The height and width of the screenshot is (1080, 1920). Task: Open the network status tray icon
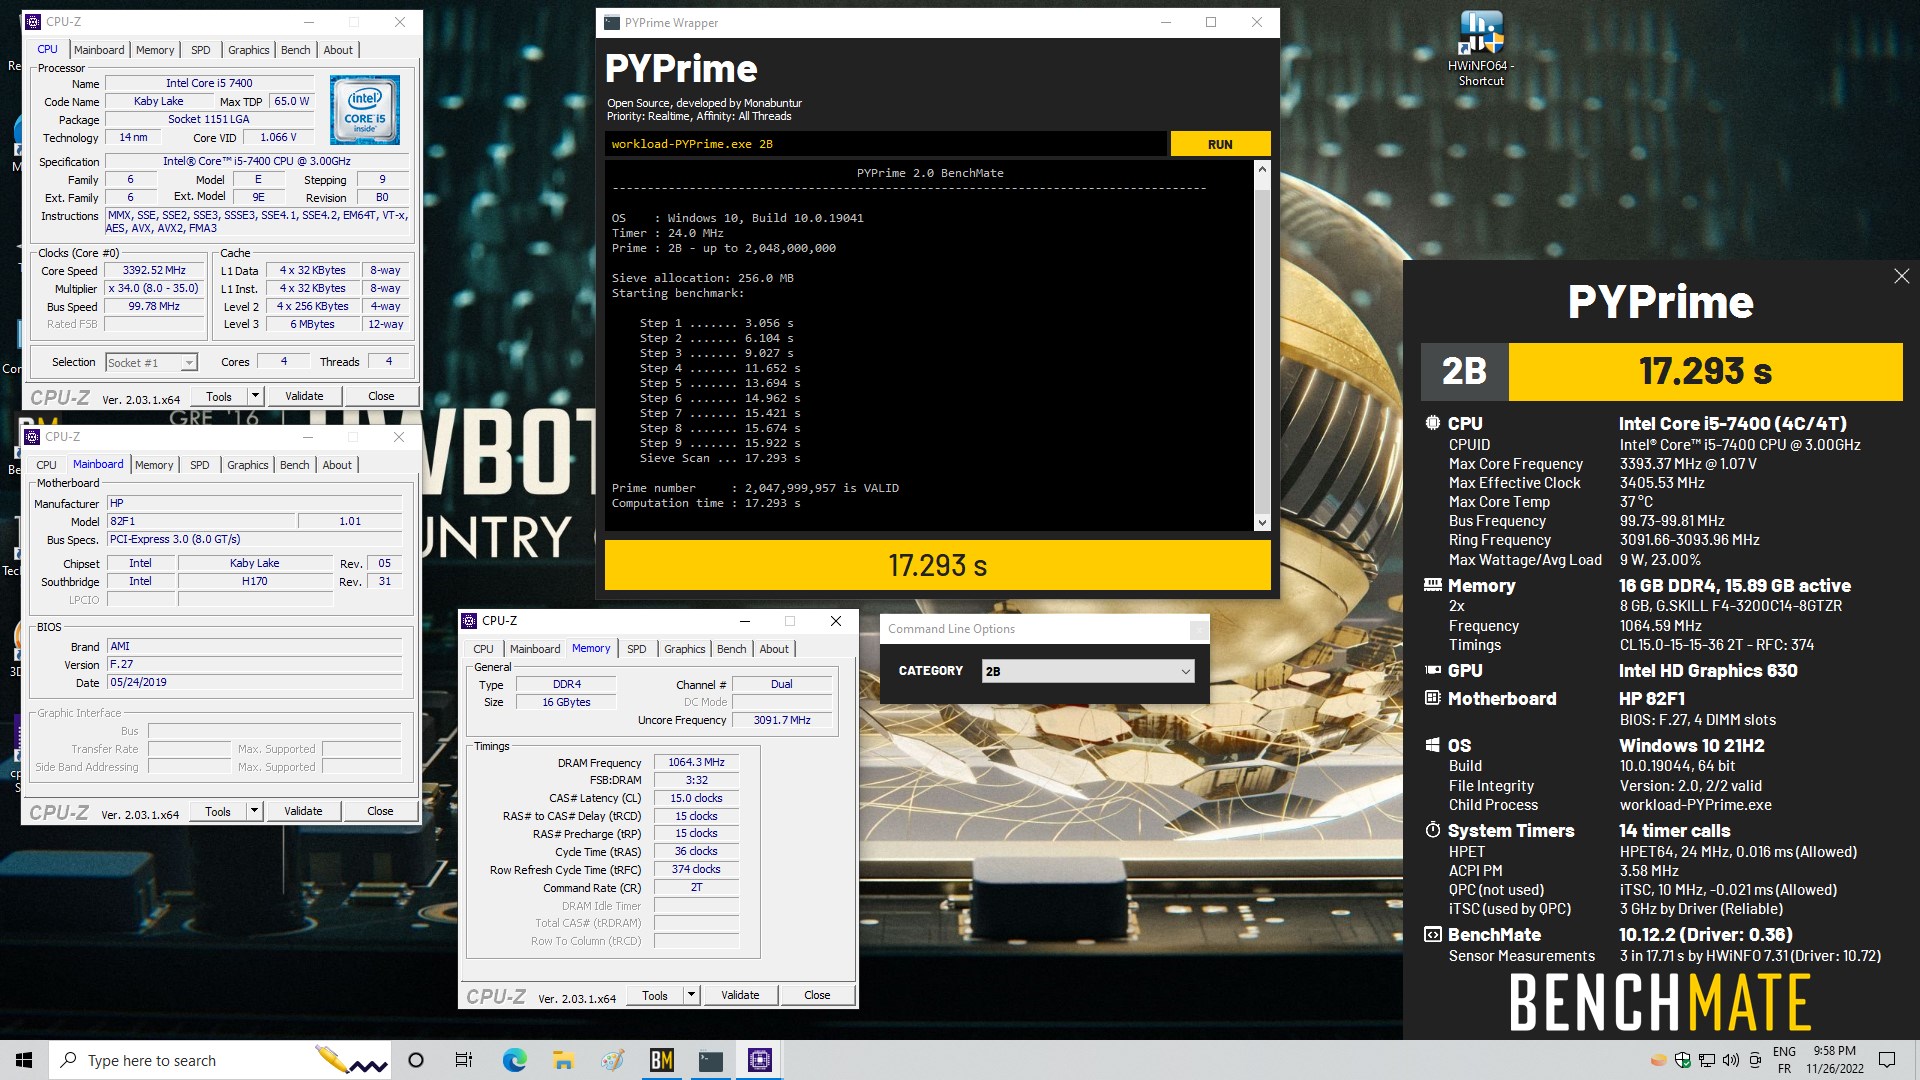pos(1707,1060)
